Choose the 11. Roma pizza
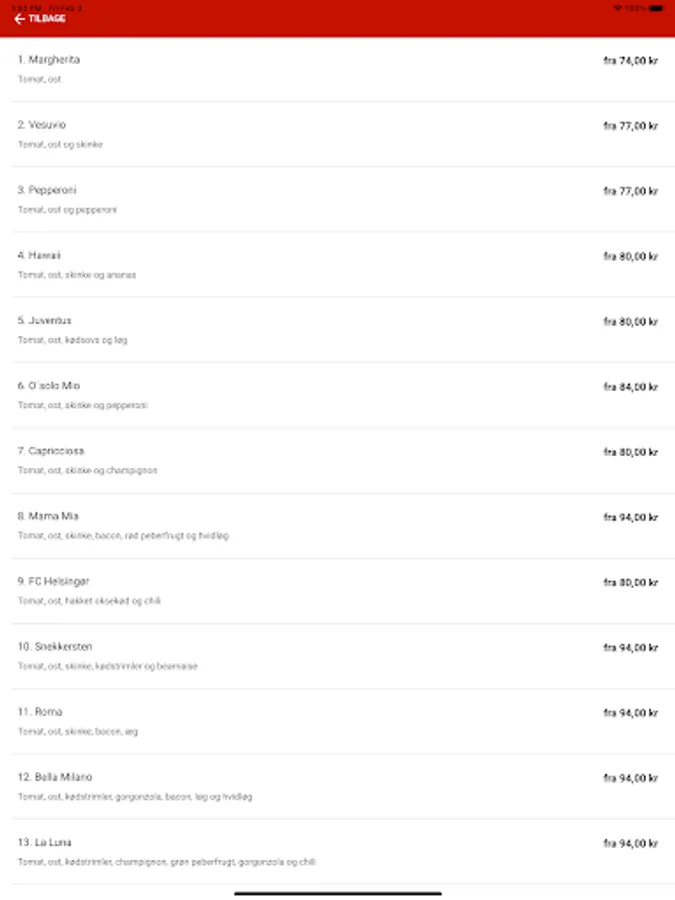Image resolution: width=675 pixels, height=900 pixels. coord(338,721)
